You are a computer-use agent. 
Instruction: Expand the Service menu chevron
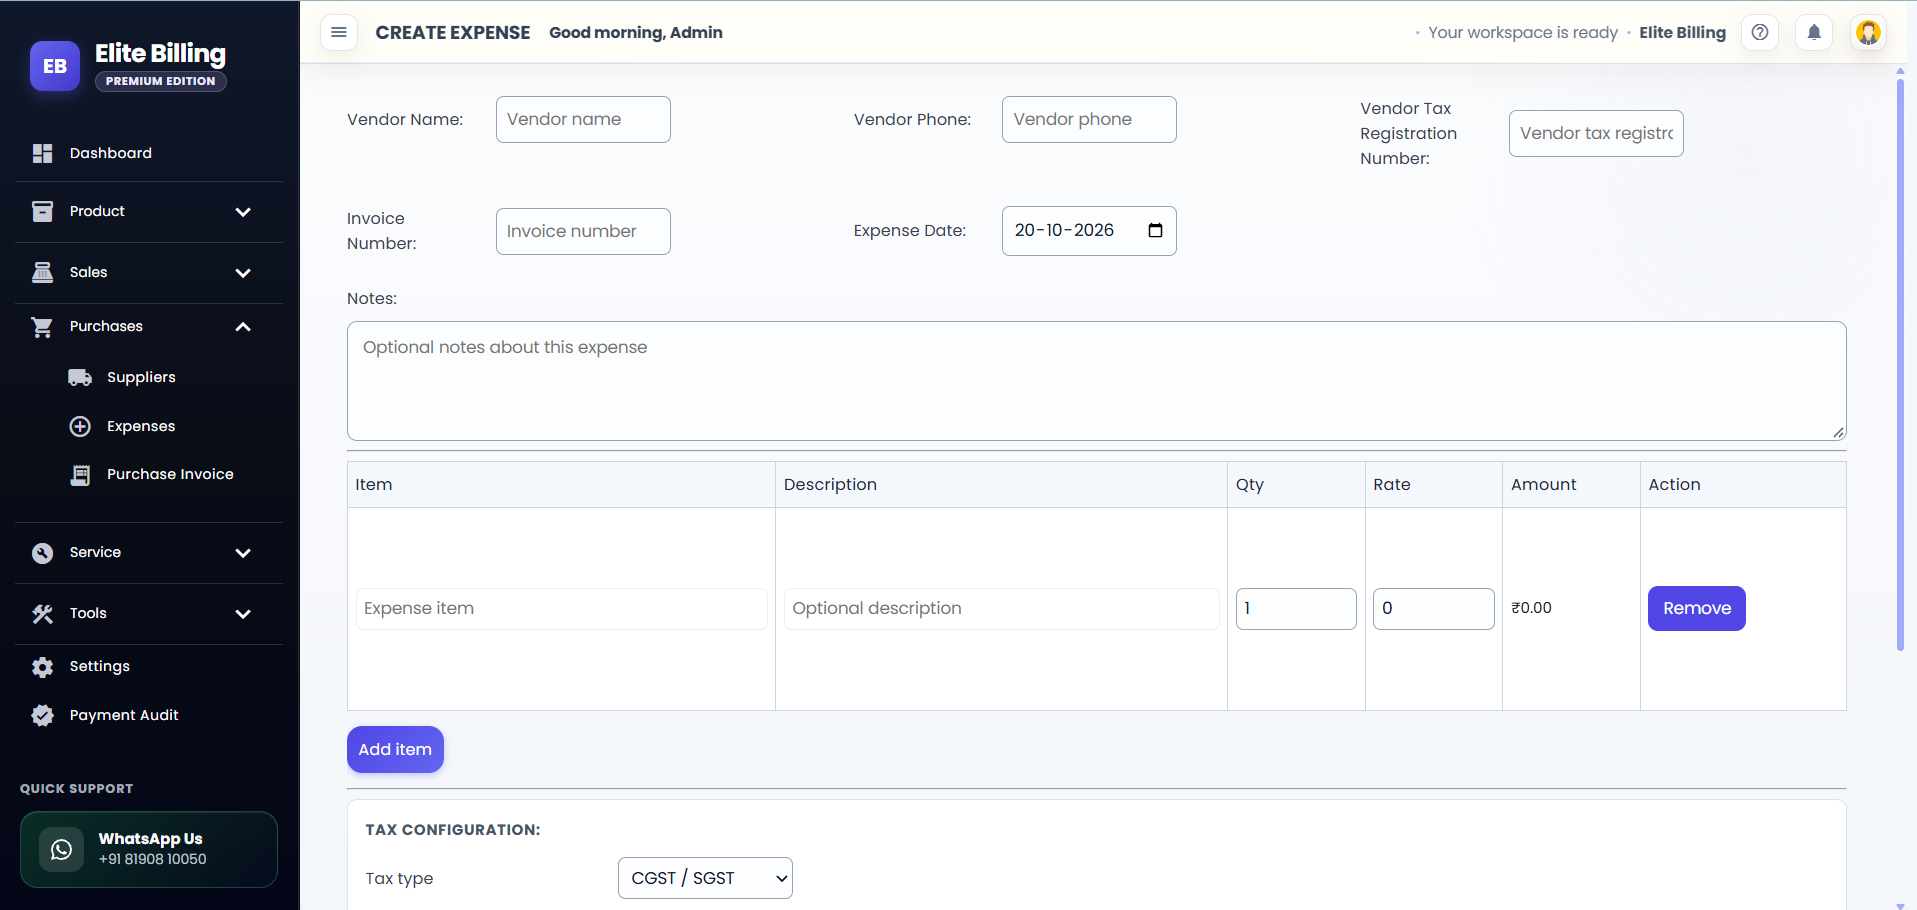[243, 553]
